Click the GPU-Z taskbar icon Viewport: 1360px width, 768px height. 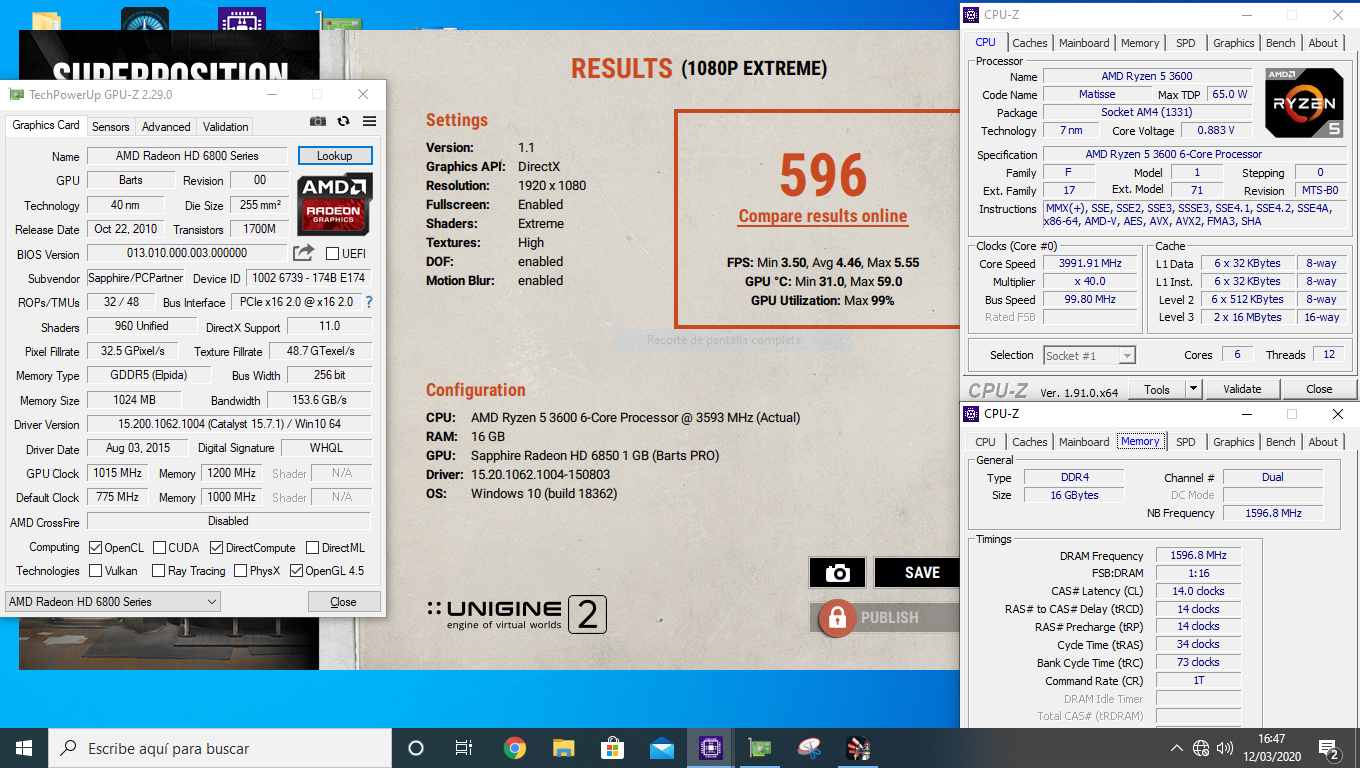point(760,748)
